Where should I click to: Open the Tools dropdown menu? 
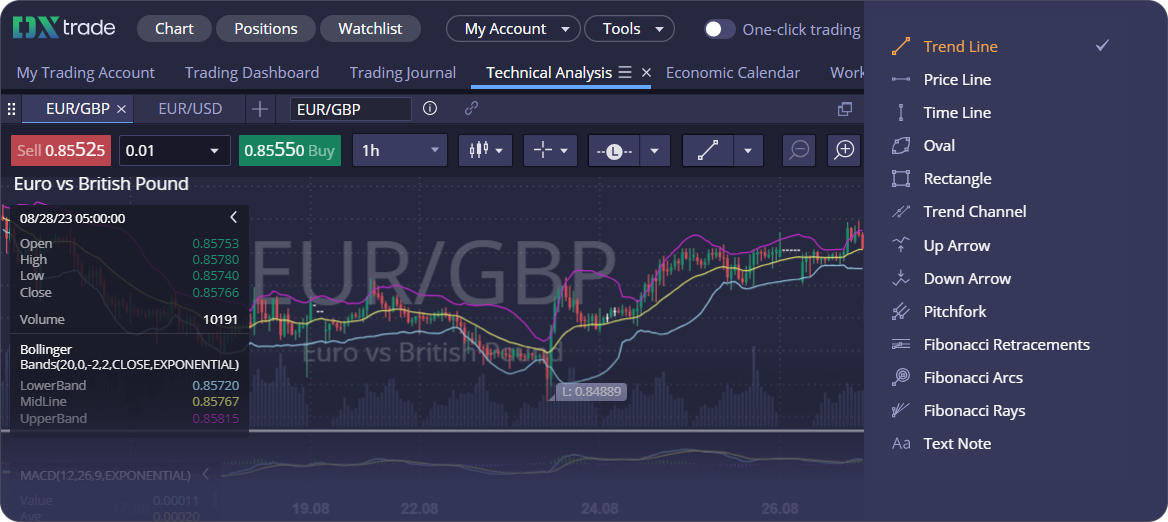click(x=629, y=29)
